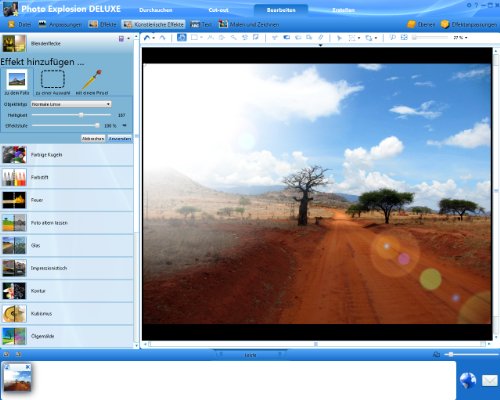
Task: Open the Text menu item
Action: pyautogui.click(x=201, y=24)
